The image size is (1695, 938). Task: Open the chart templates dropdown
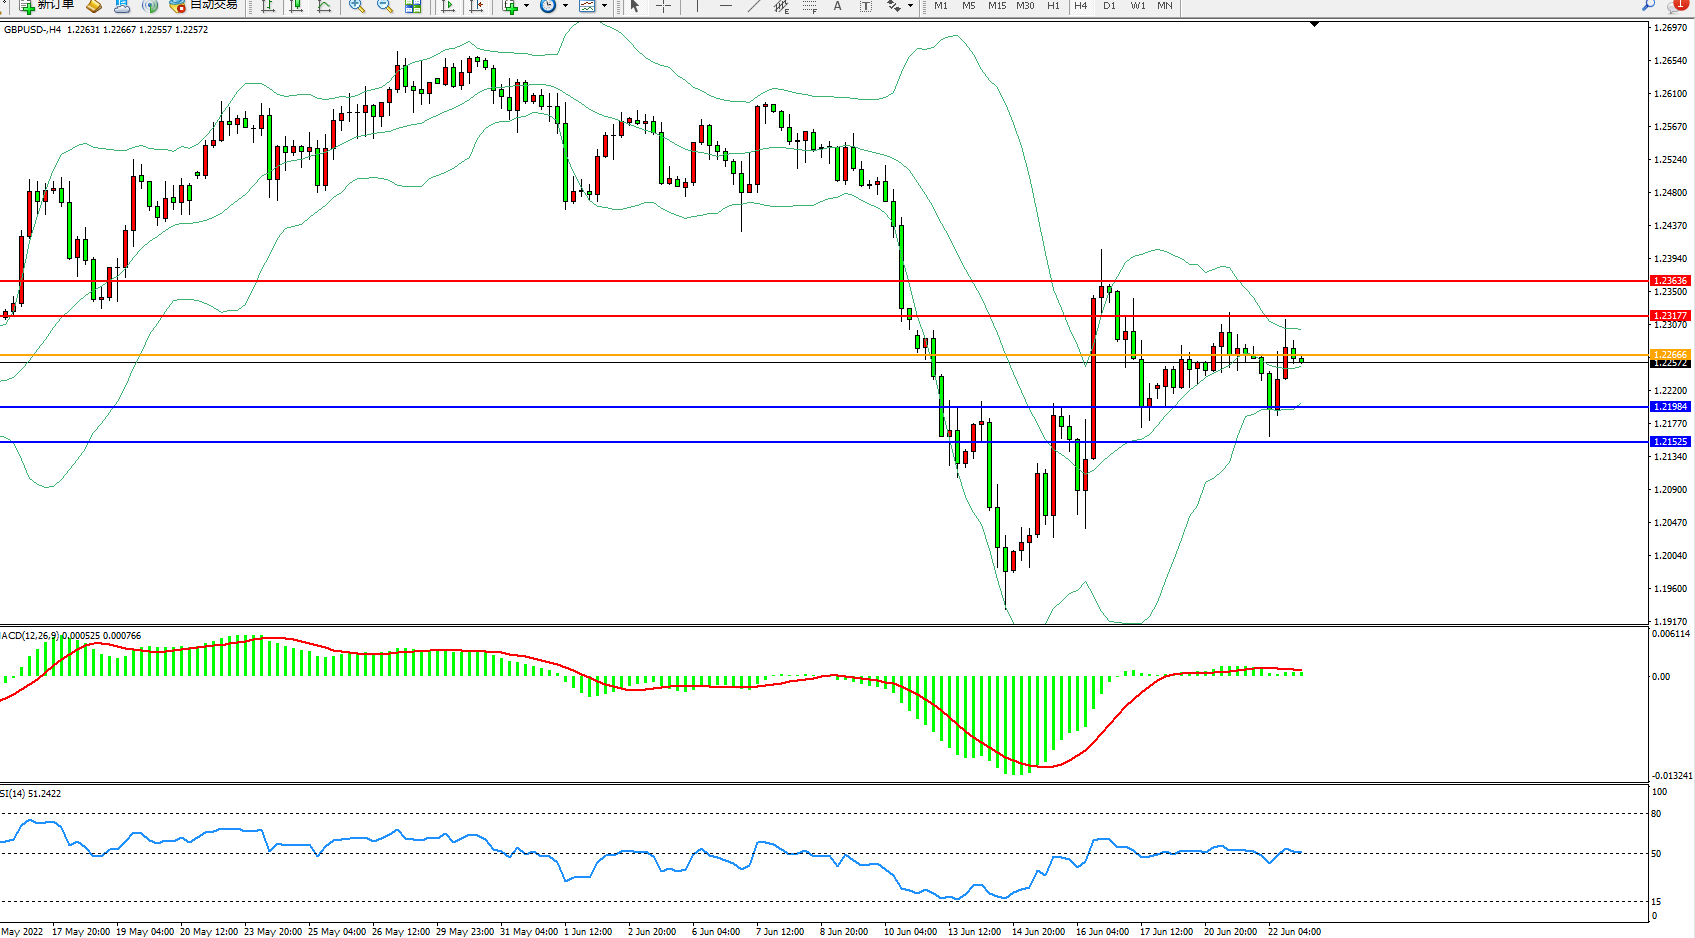[604, 6]
